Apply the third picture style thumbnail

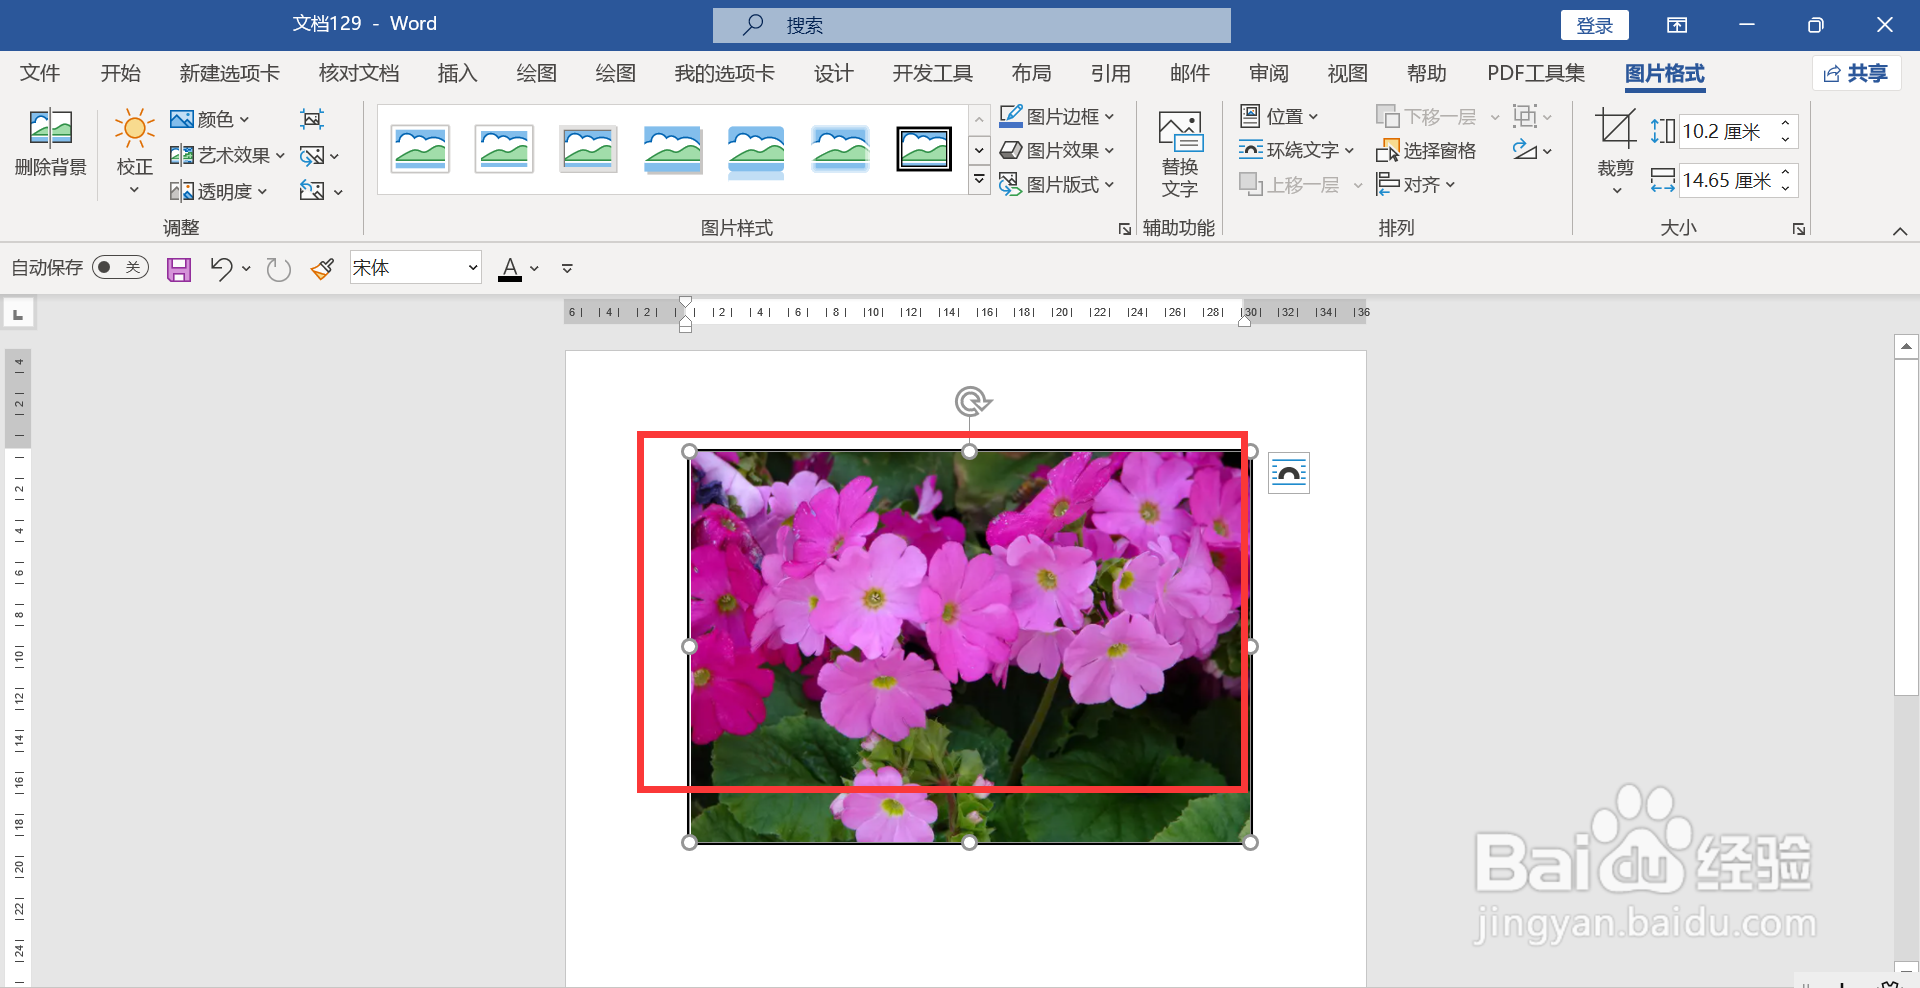[588, 149]
